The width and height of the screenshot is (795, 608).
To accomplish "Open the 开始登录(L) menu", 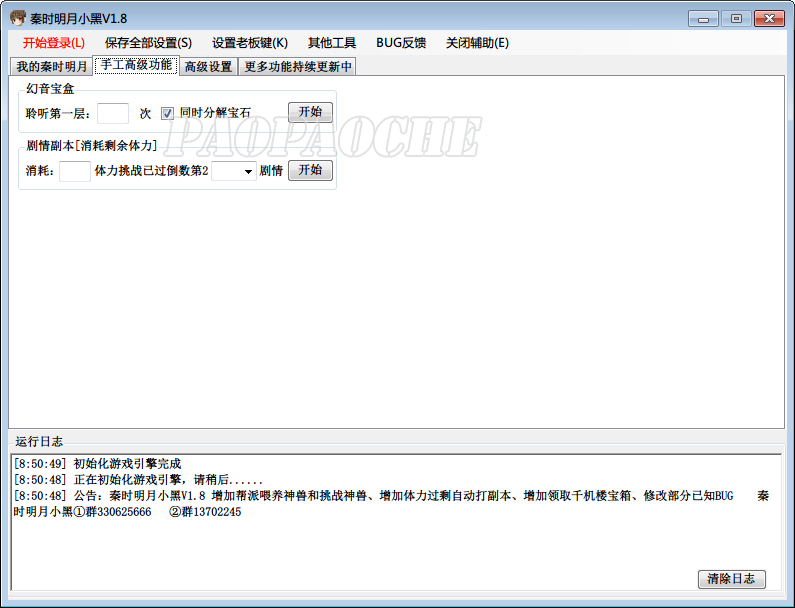I will click(x=54, y=43).
